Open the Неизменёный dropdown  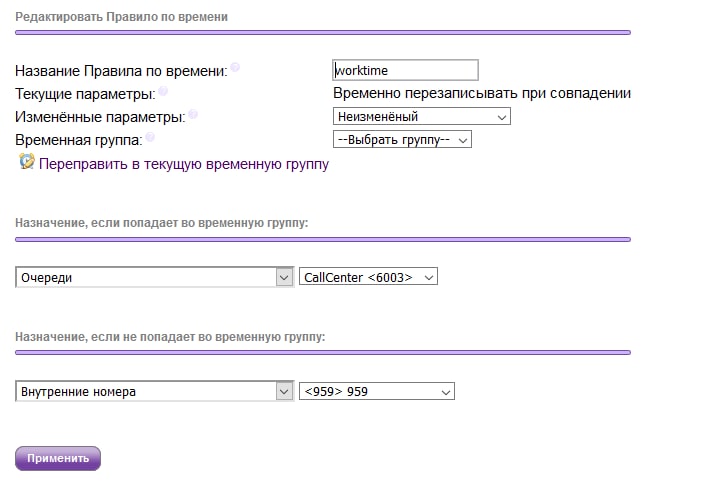pos(422,117)
